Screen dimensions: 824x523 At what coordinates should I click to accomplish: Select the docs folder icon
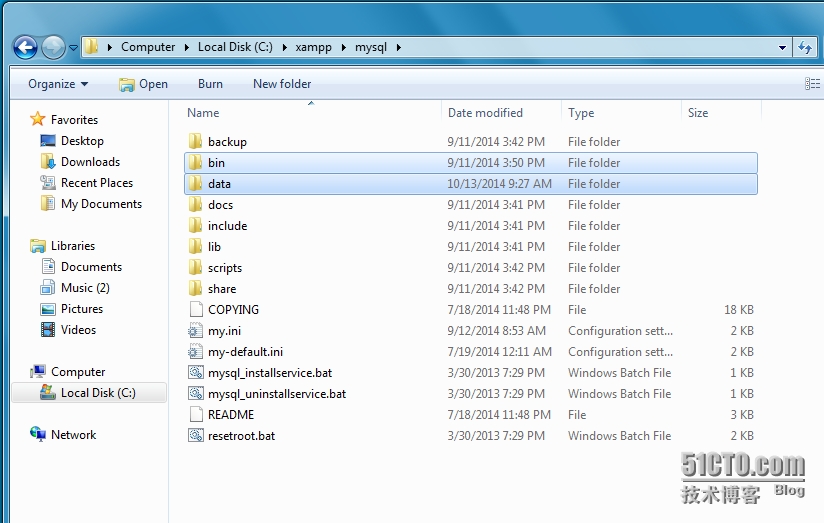195,204
